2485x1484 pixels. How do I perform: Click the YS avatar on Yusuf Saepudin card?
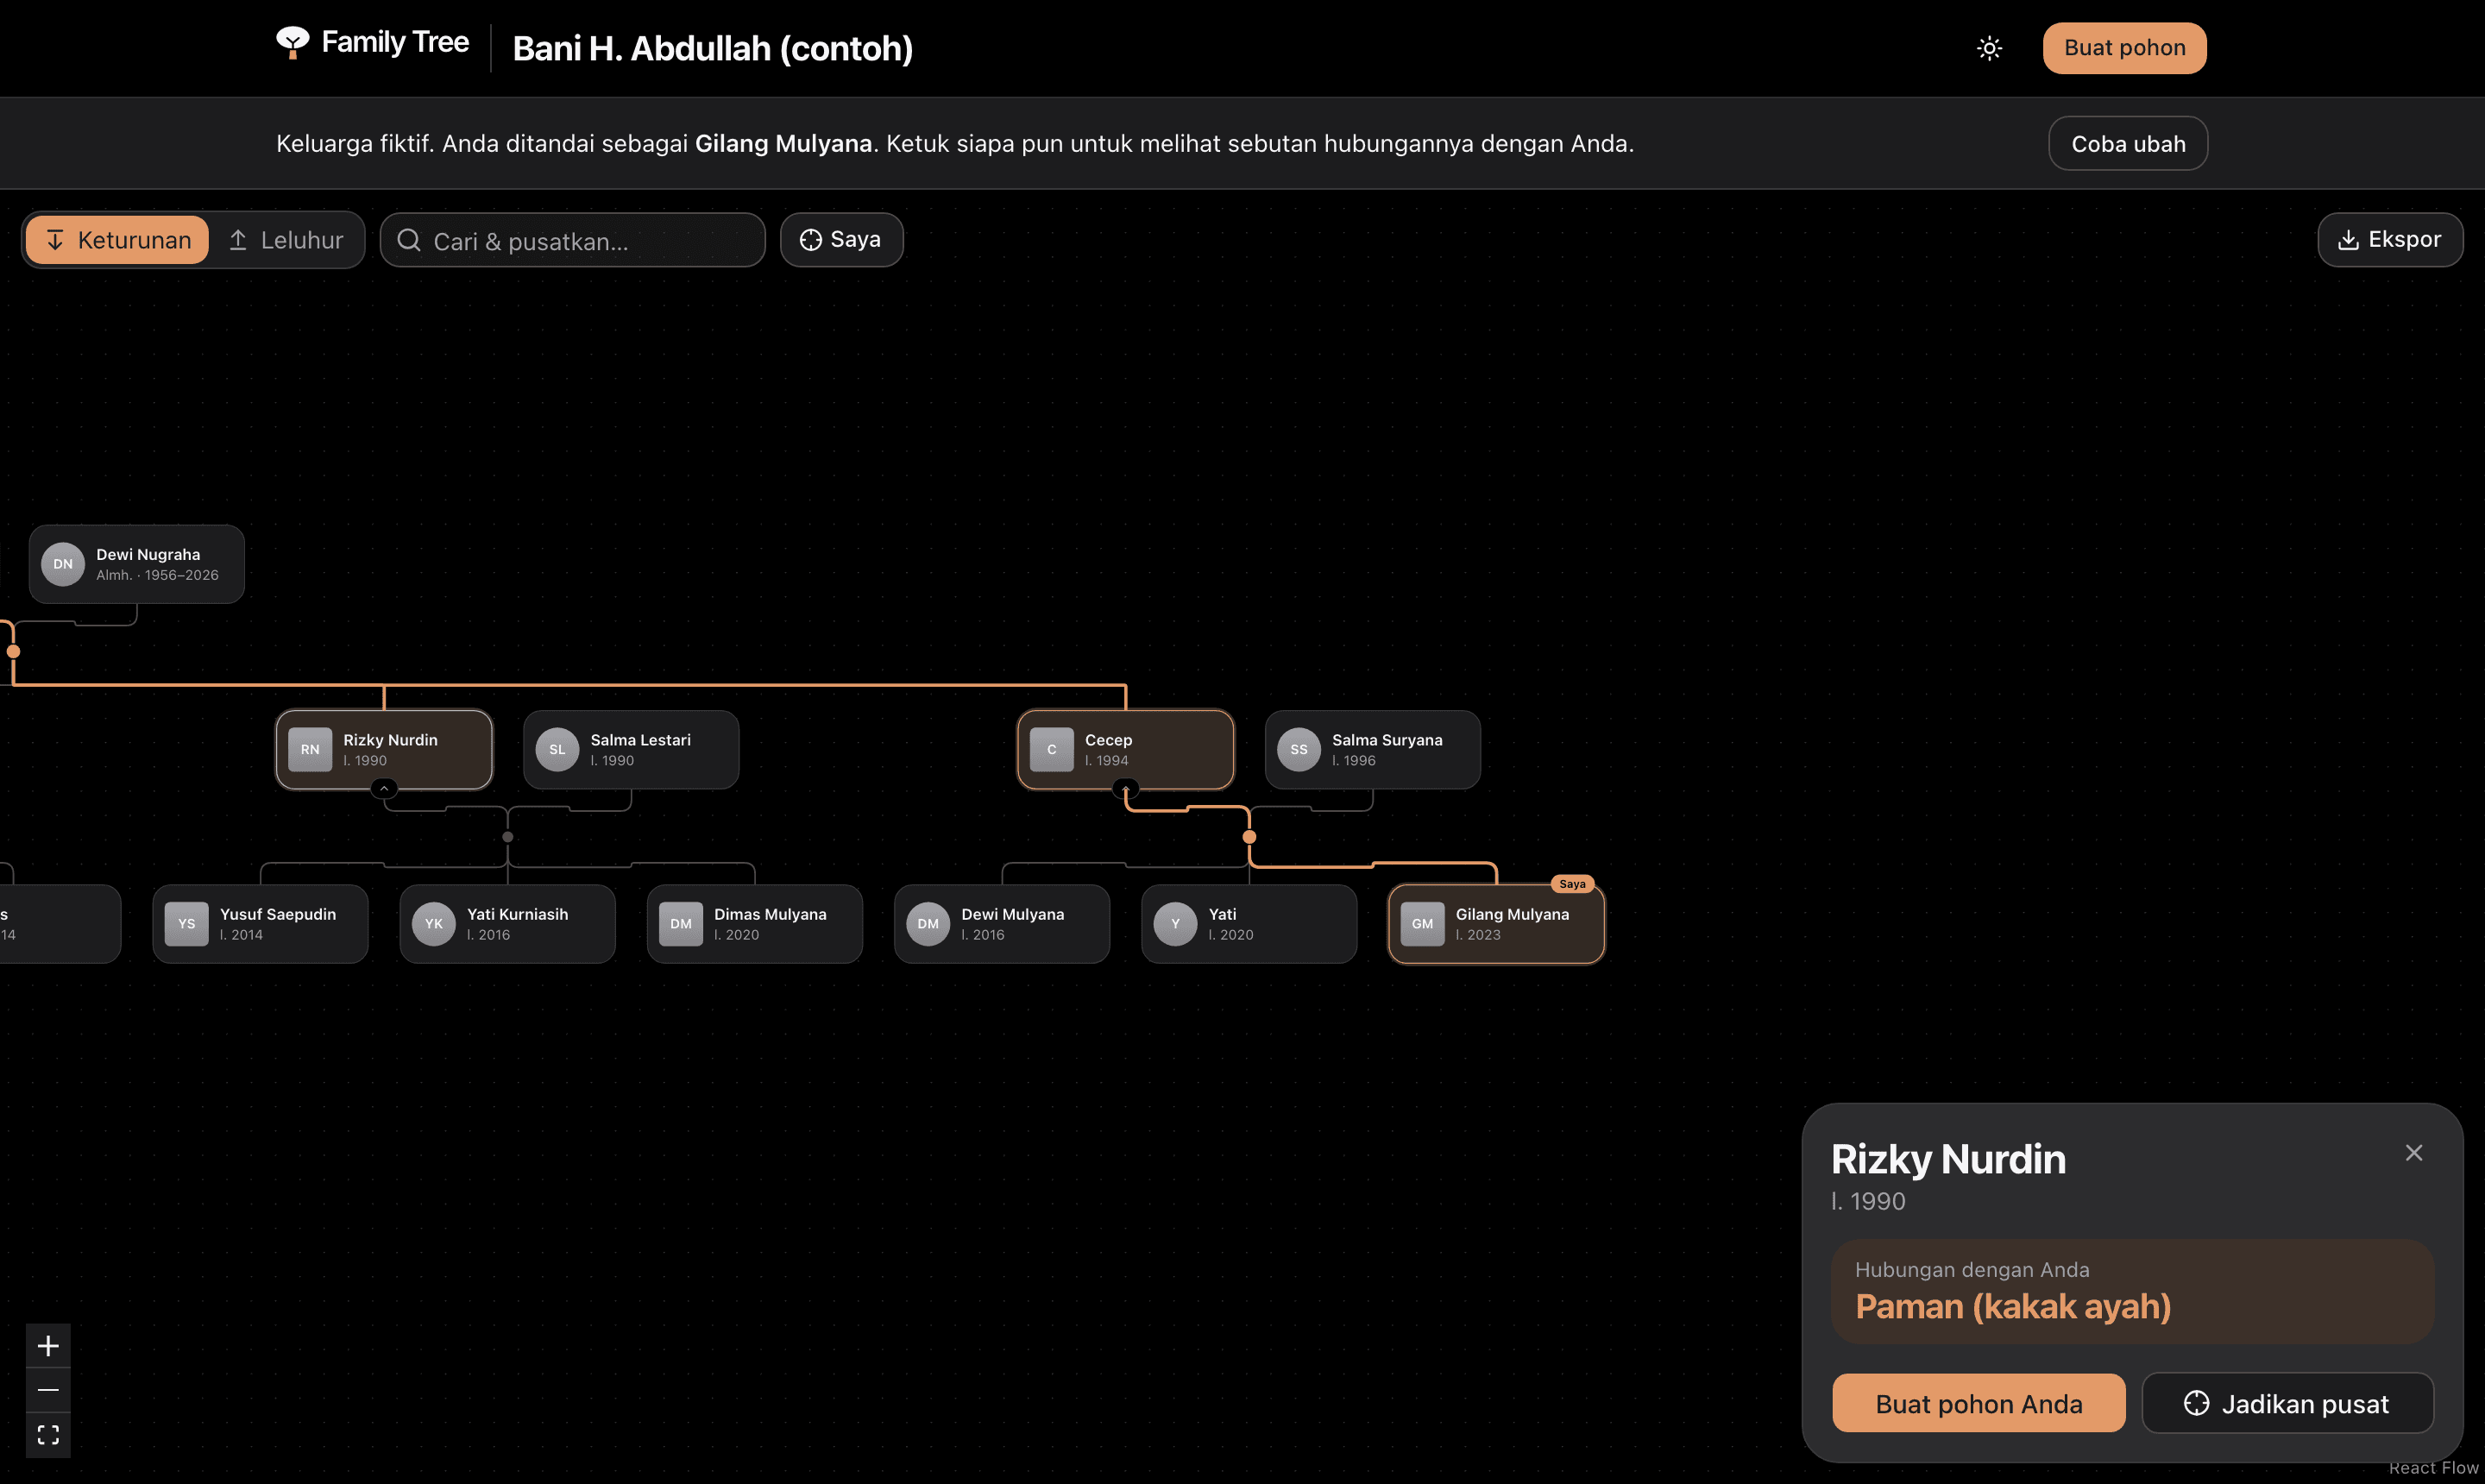pos(187,924)
